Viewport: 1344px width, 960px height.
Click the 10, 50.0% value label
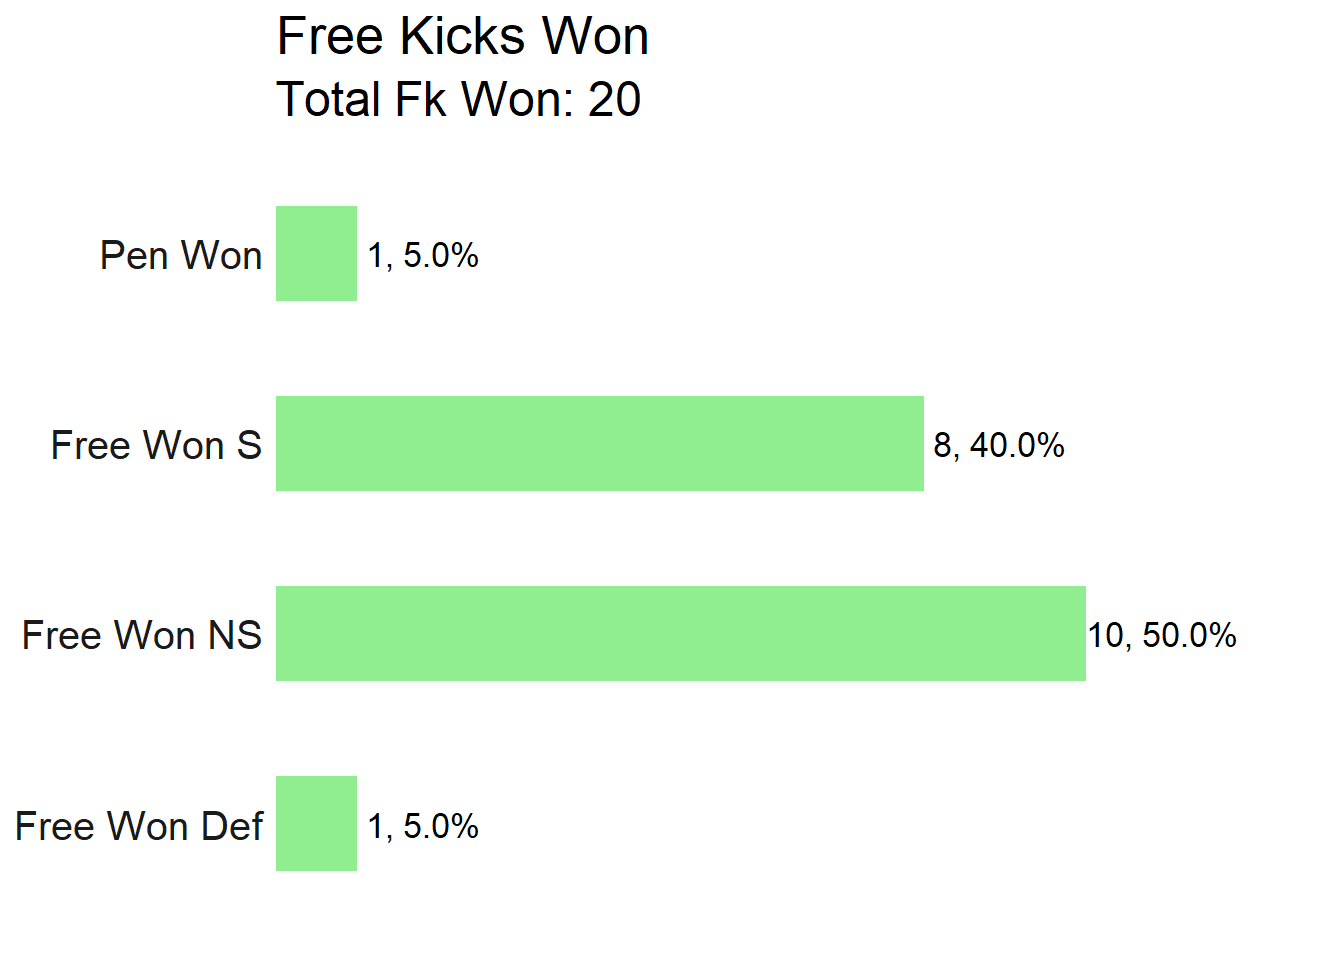click(x=1162, y=636)
